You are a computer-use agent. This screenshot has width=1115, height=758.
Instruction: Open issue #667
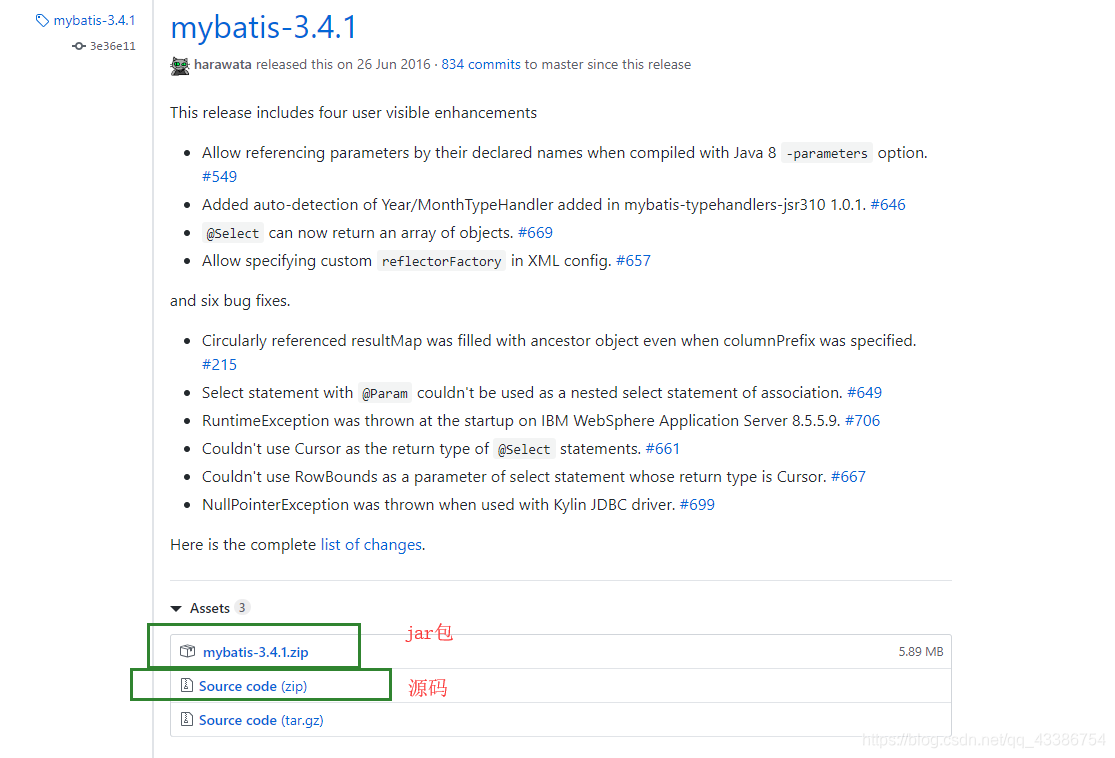coord(848,477)
